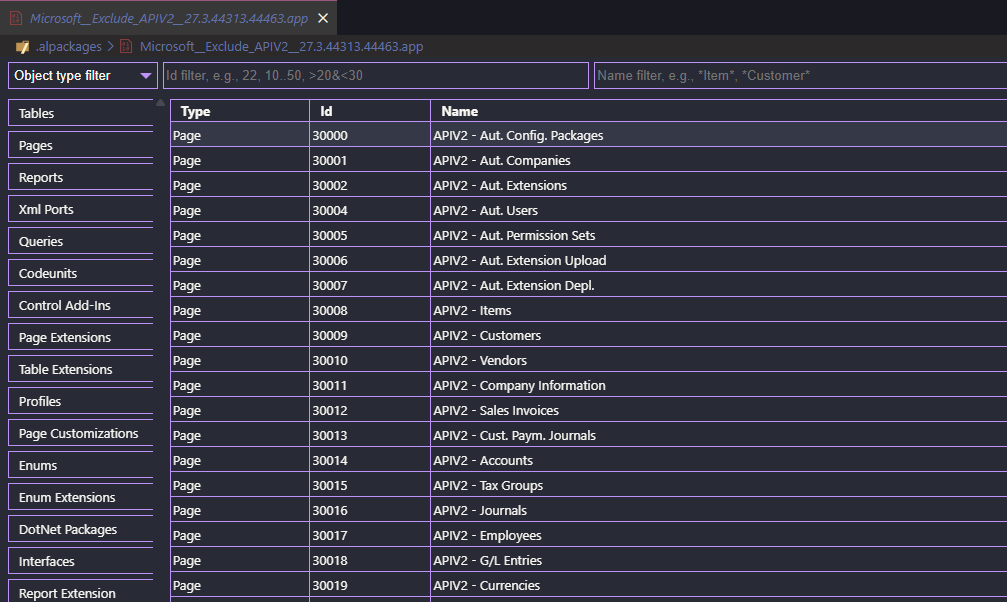Click the .alpackages folder icon in breadcrumb

pyautogui.click(x=22, y=47)
